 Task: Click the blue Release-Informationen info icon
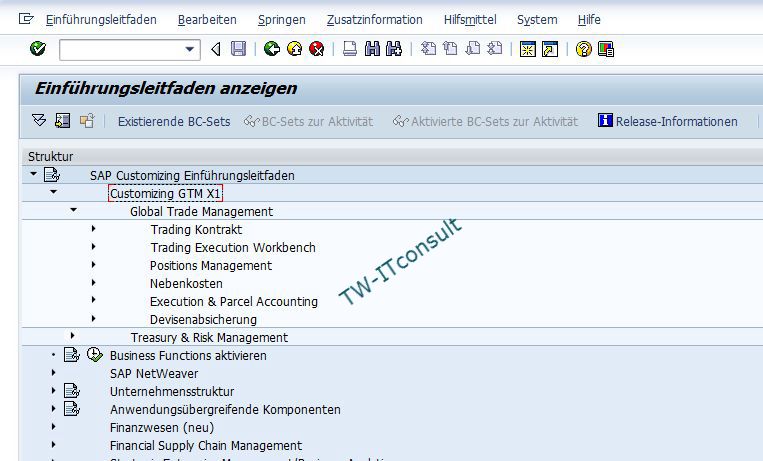click(605, 120)
